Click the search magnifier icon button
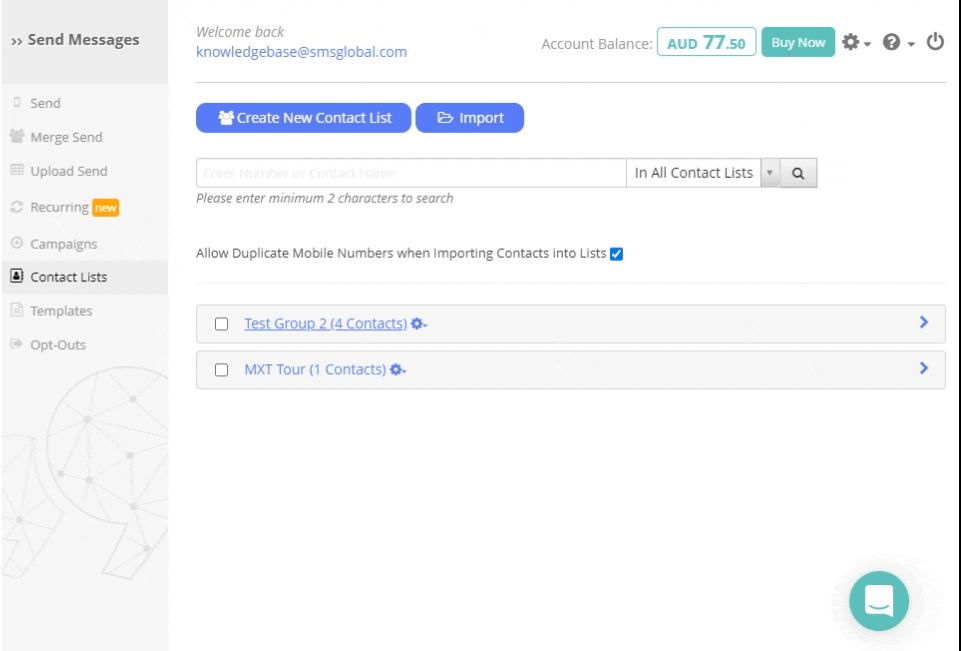Viewport: 961px width, 651px height. pos(798,173)
